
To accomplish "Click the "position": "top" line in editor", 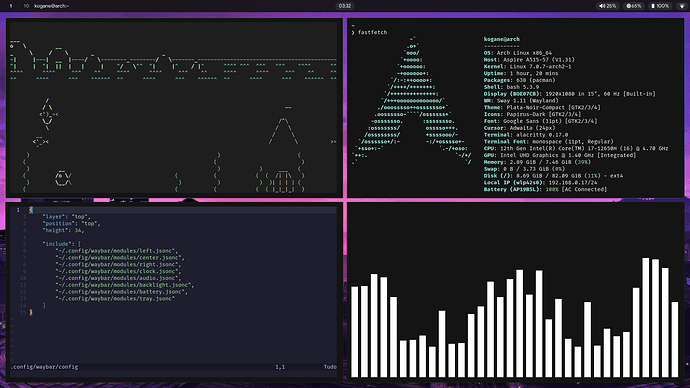I will click(x=71, y=223).
